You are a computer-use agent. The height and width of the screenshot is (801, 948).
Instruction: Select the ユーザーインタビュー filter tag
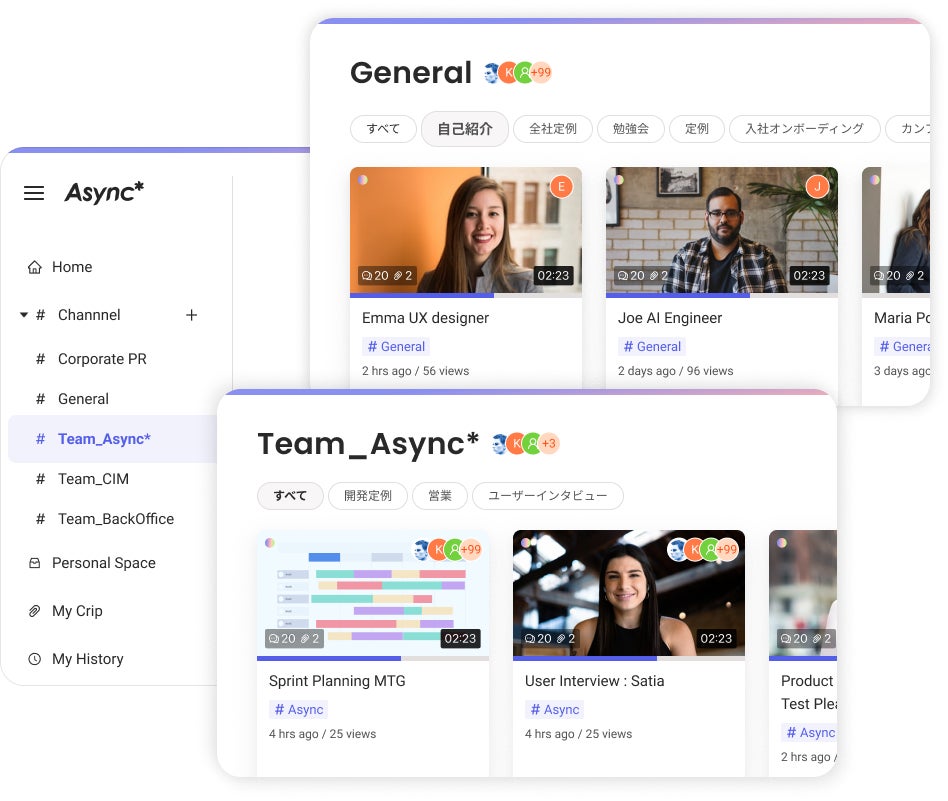(547, 496)
